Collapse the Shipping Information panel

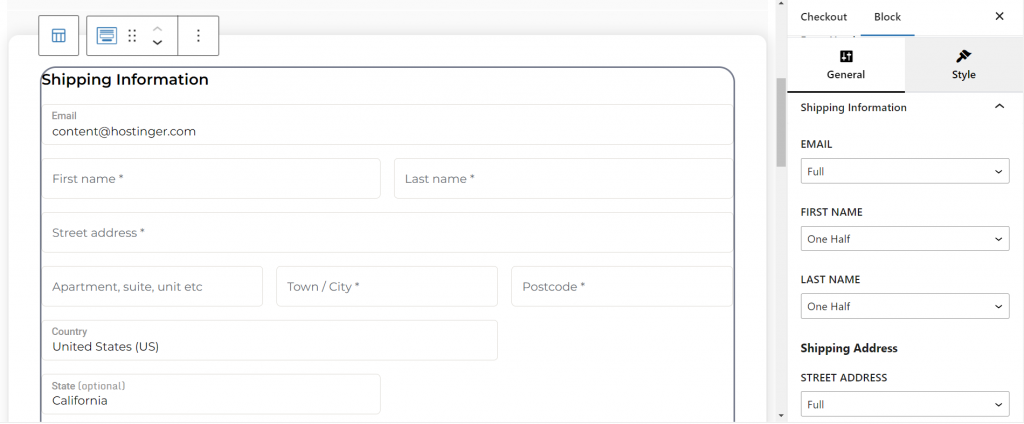click(999, 107)
